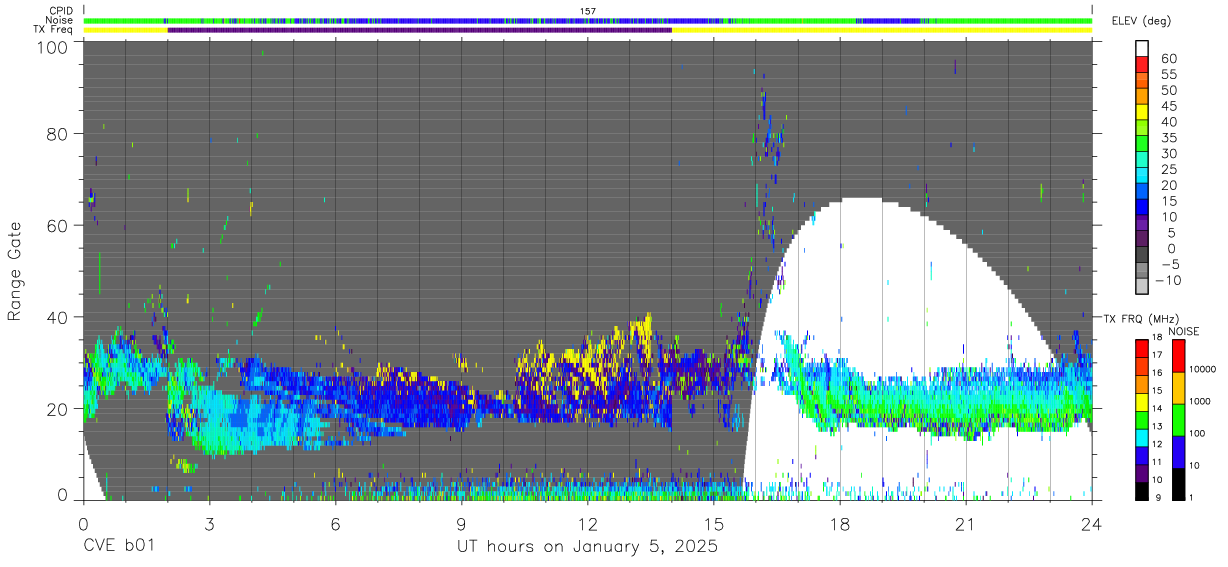Click y-axis tick label '20'
This screenshot has height=567, width=1228.
(58, 409)
